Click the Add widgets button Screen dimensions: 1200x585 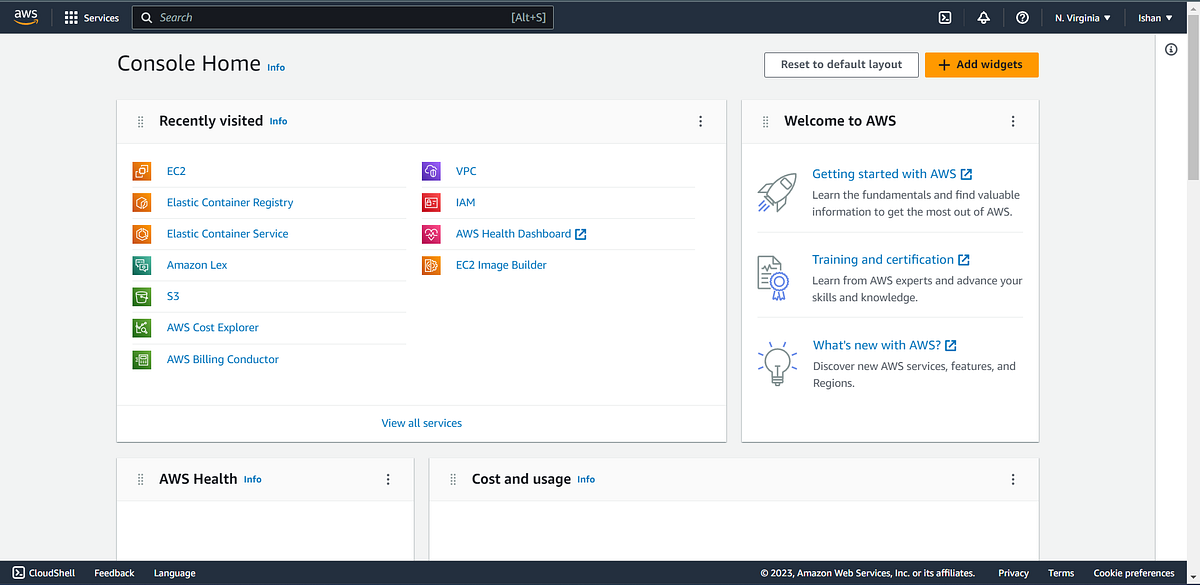point(981,64)
